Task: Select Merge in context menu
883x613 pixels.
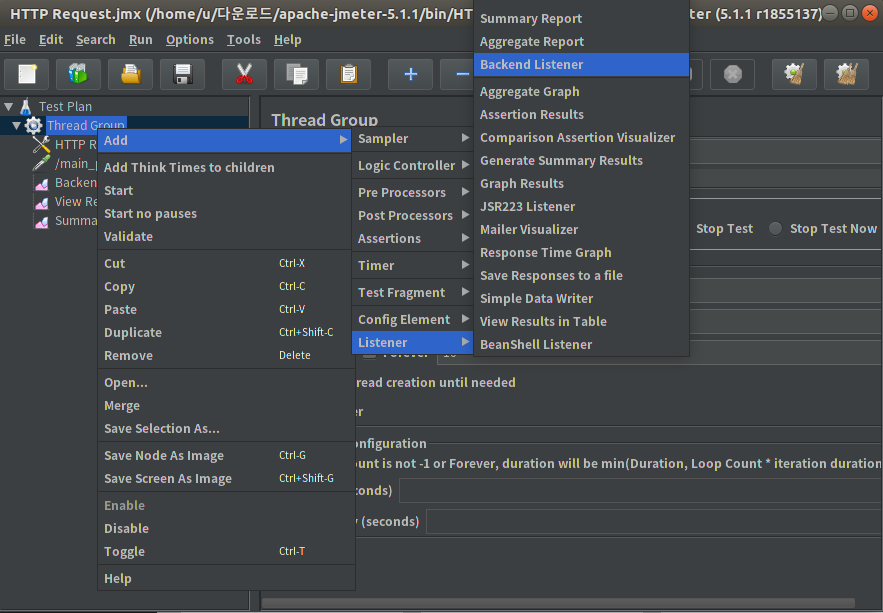Action: [x=225, y=406]
